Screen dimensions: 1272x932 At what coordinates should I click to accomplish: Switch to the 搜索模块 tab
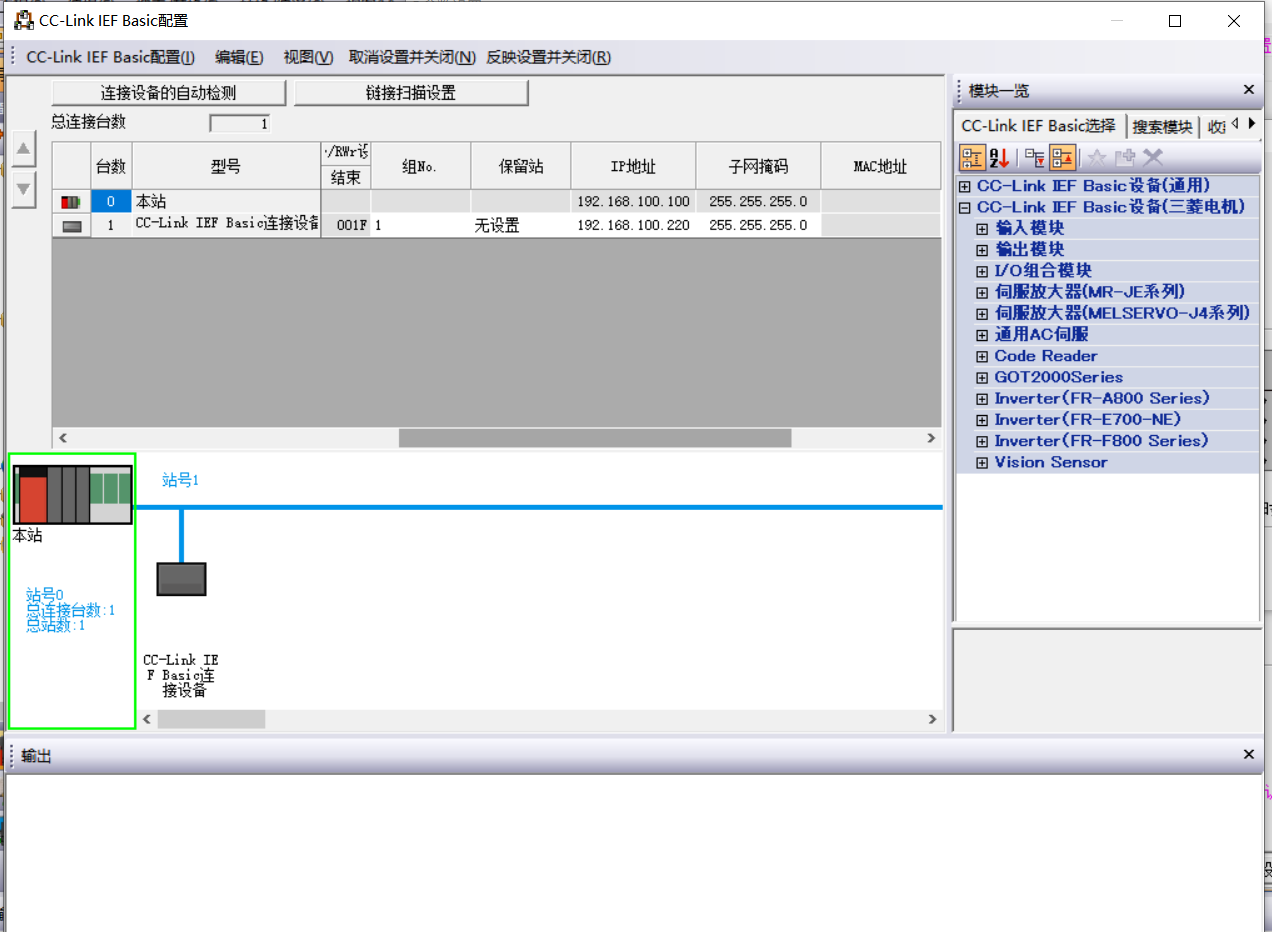tap(1162, 127)
